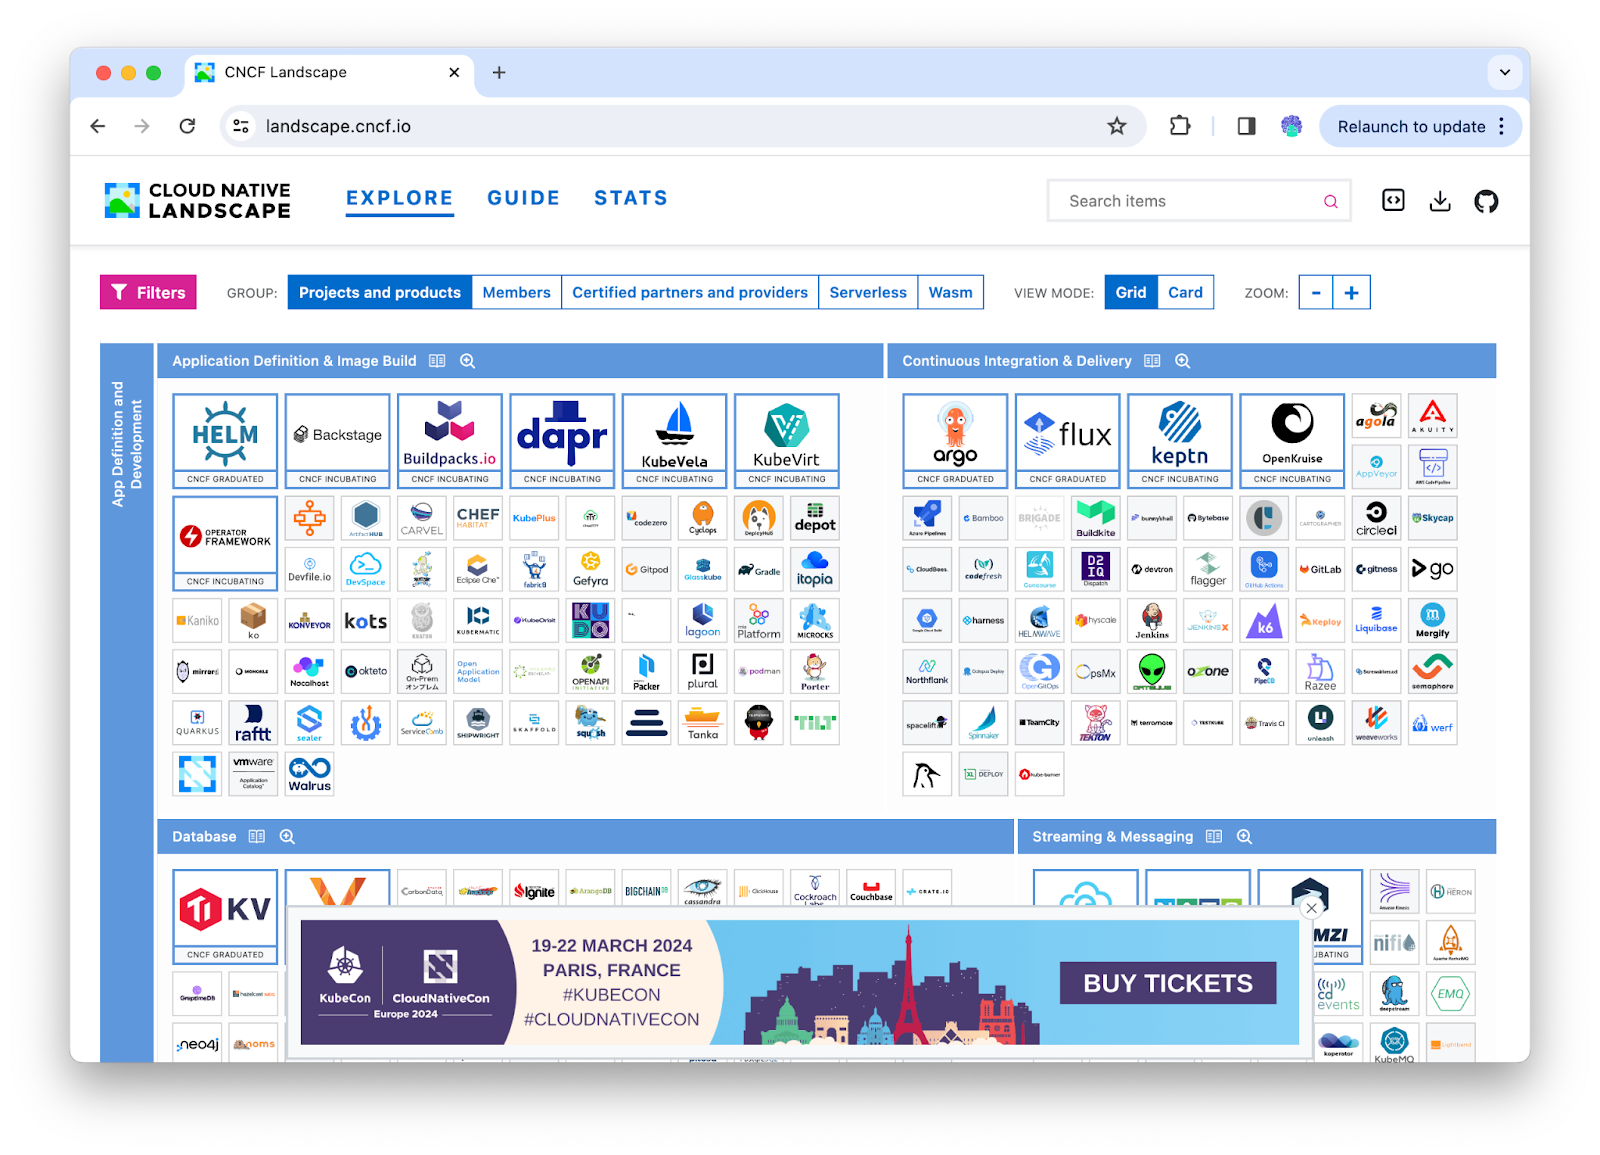This screenshot has width=1600, height=1155.
Task: Click Relaunch to update button
Action: pos(1411,126)
